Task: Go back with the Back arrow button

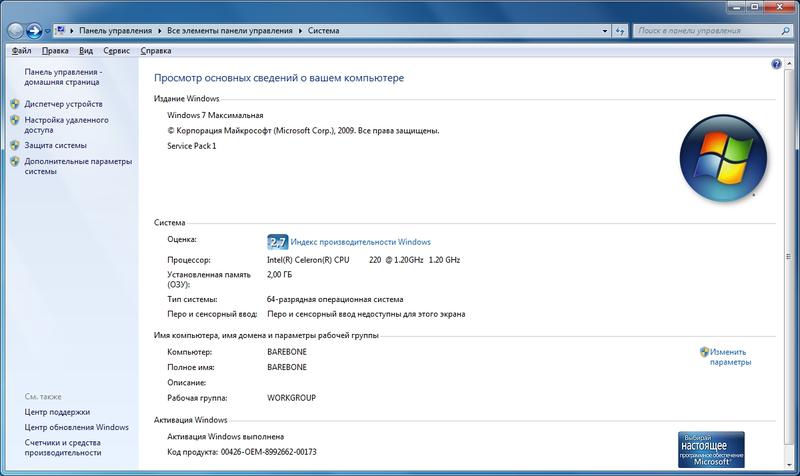Action: click(15, 31)
